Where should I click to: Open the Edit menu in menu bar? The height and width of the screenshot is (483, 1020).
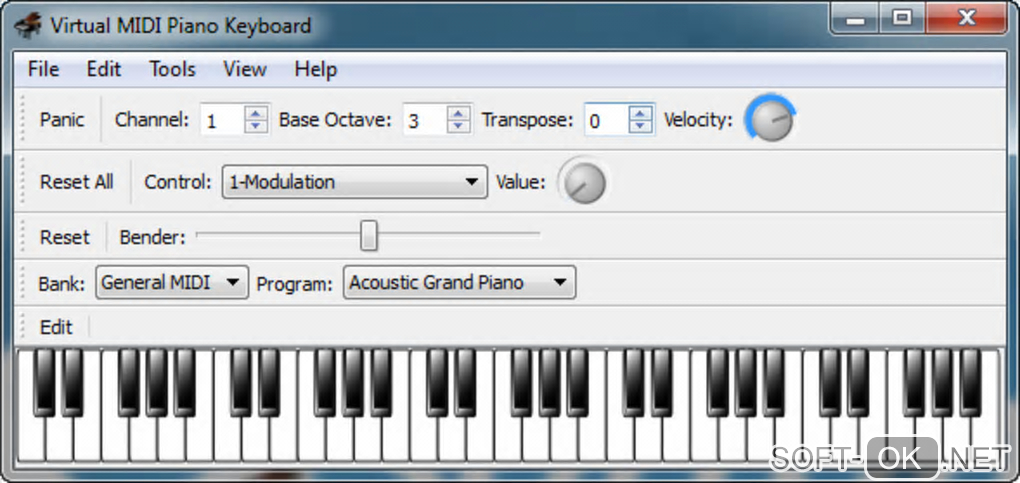(x=104, y=69)
